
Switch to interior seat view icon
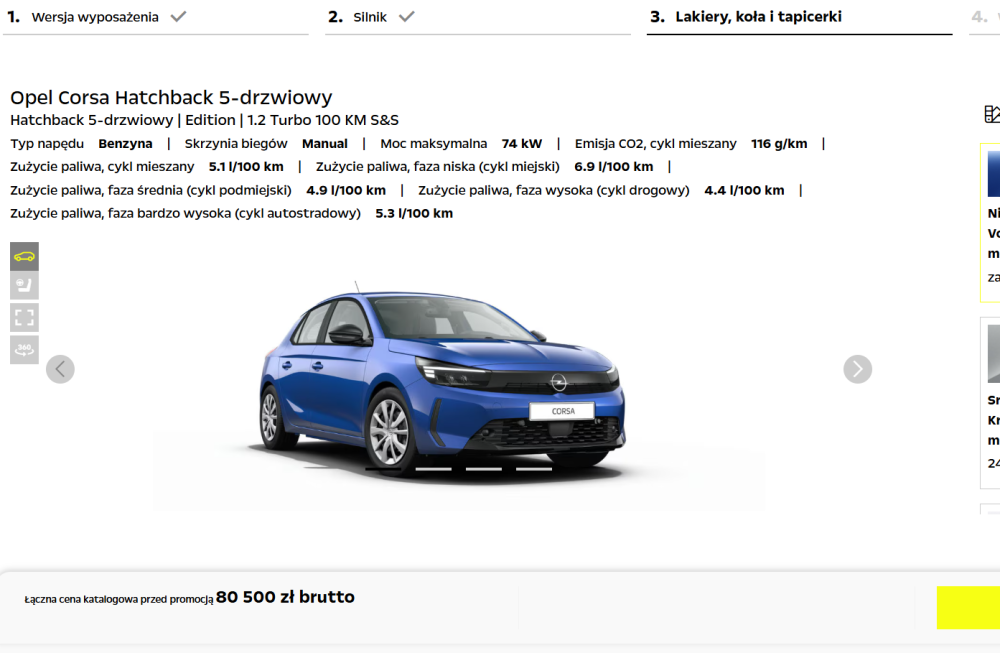24,285
